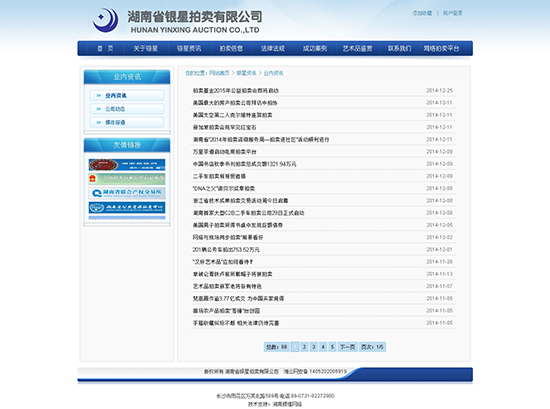Image resolution: width=550 pixels, height=409 pixels.
Task: Open the 湖南省联合产权交易所 banner link
Action: [x=127, y=193]
